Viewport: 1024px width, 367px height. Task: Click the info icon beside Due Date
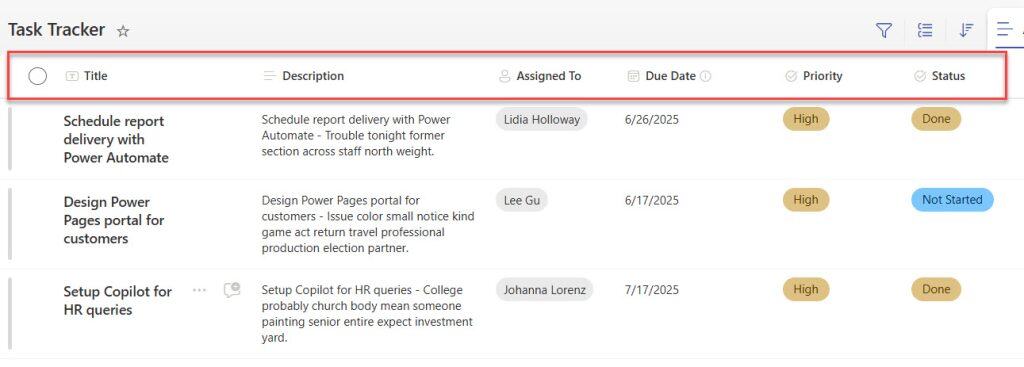click(x=705, y=76)
